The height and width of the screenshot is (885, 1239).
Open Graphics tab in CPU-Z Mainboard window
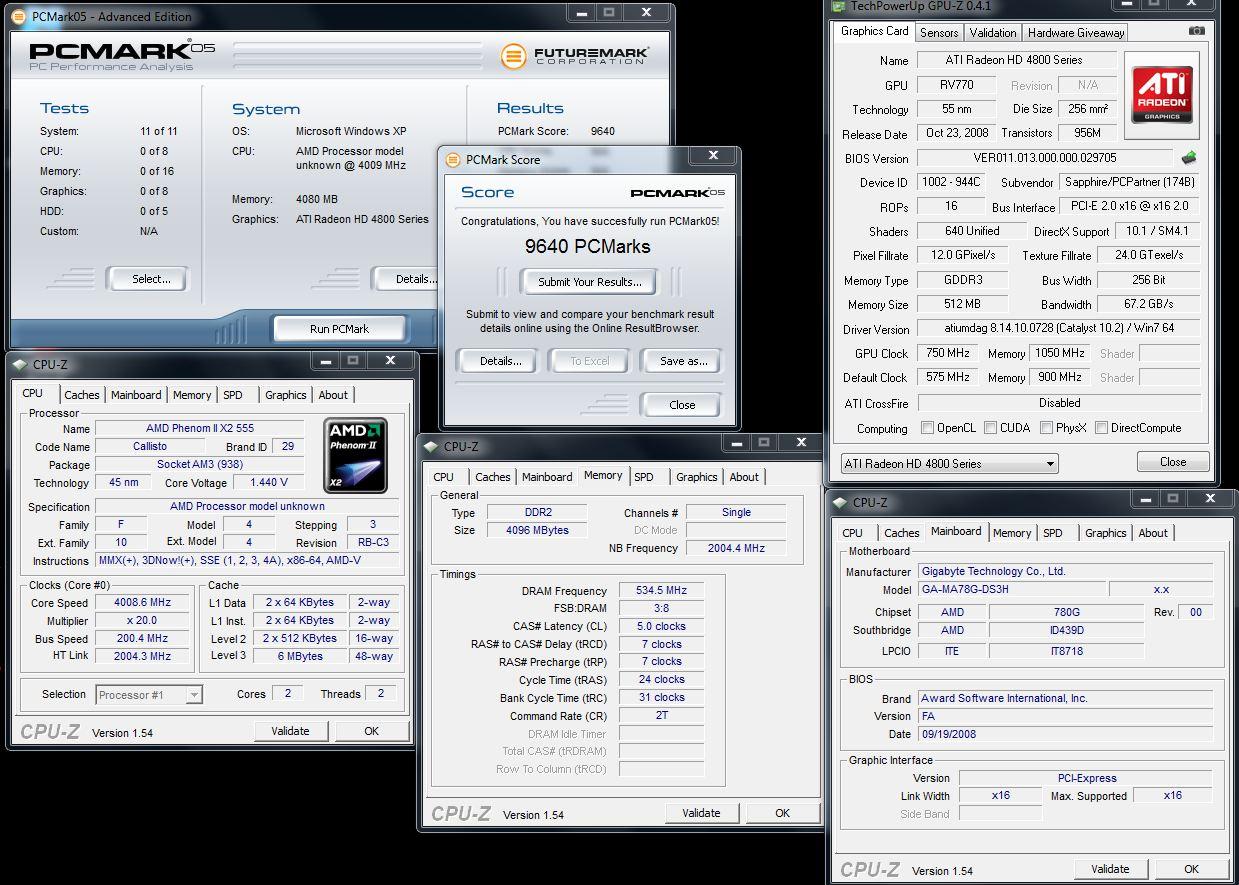(1106, 533)
